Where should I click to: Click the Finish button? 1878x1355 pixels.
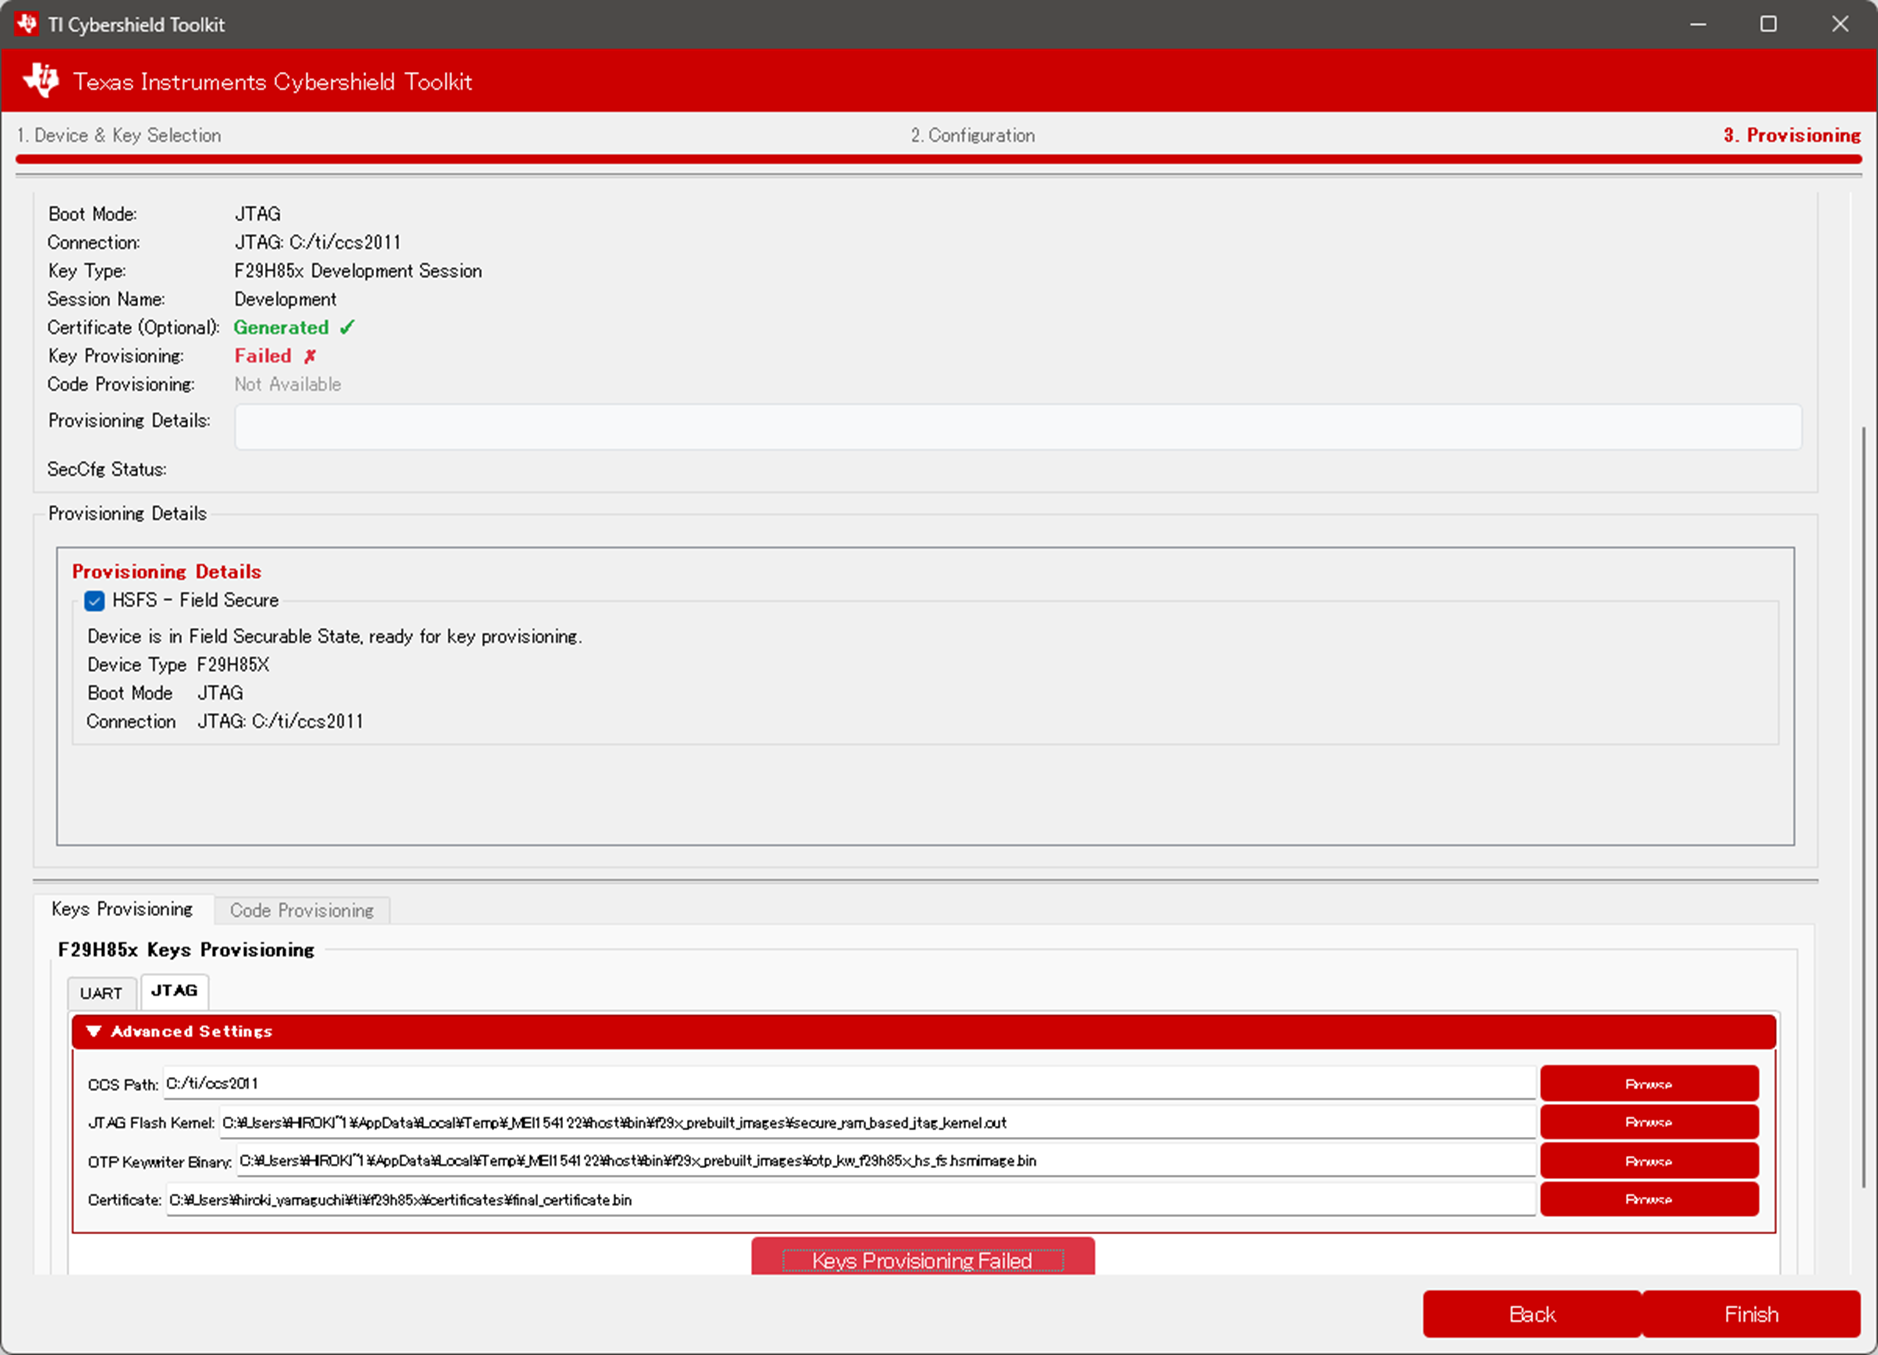(x=1751, y=1314)
